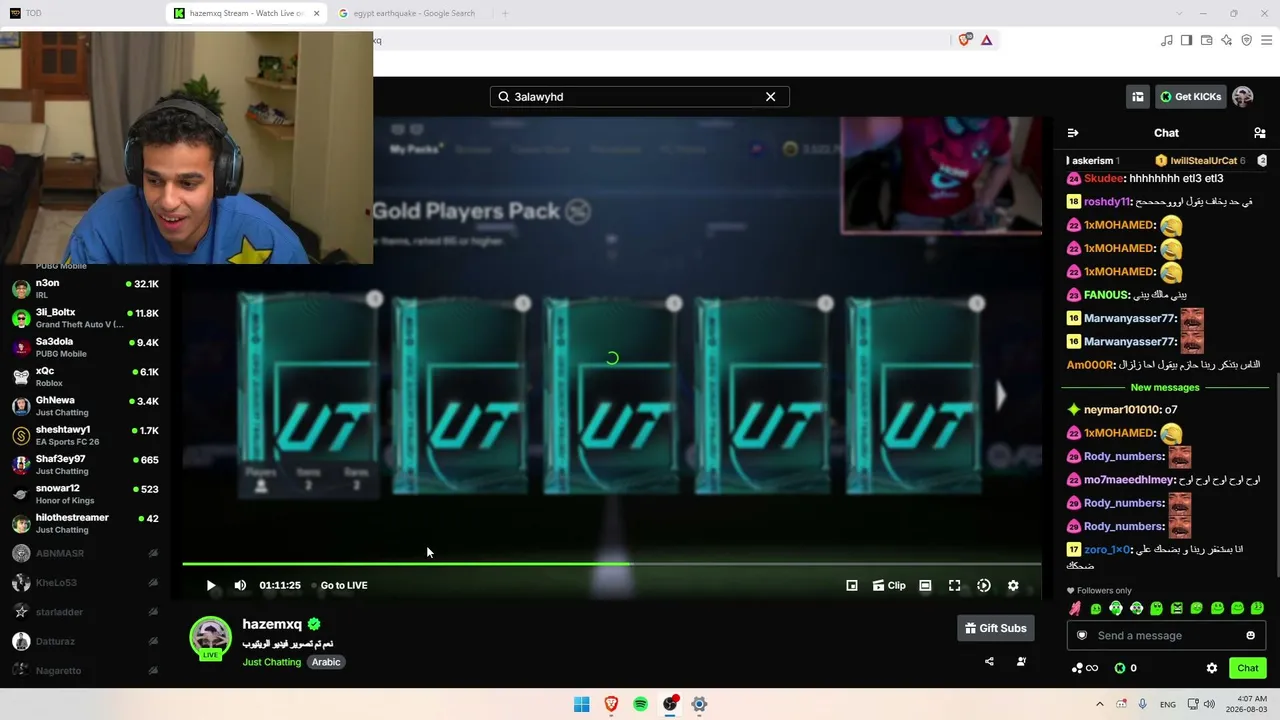Screen dimensions: 1280x720
Task: Clear the search field text
Action: pyautogui.click(x=770, y=97)
